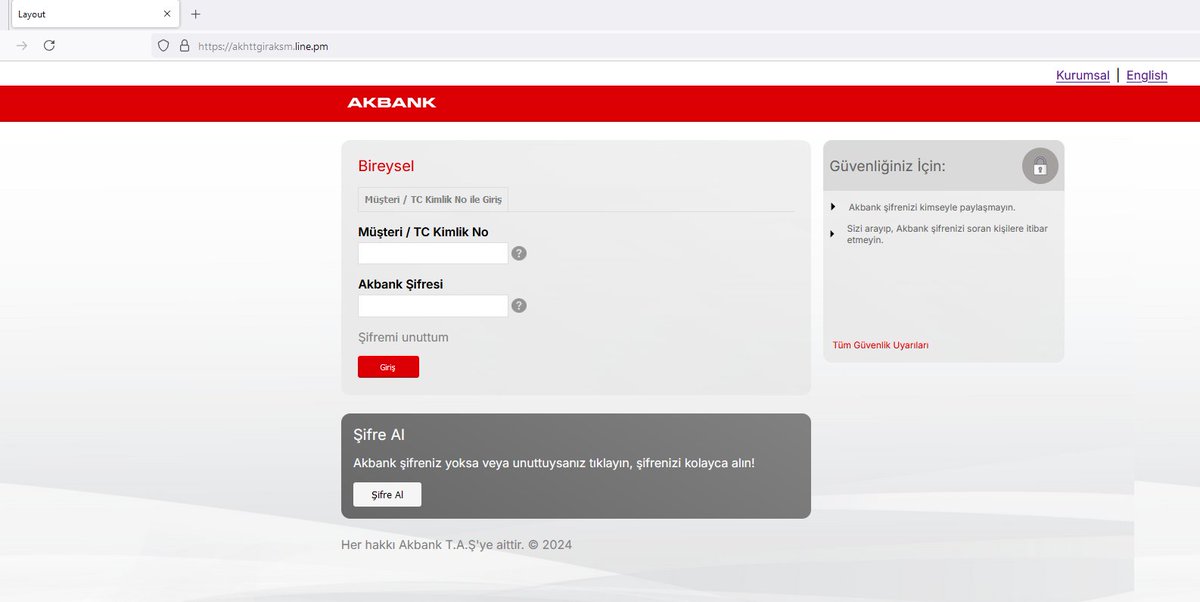Click the red Giriş button
Viewport: 1200px width, 602px height.
click(388, 367)
